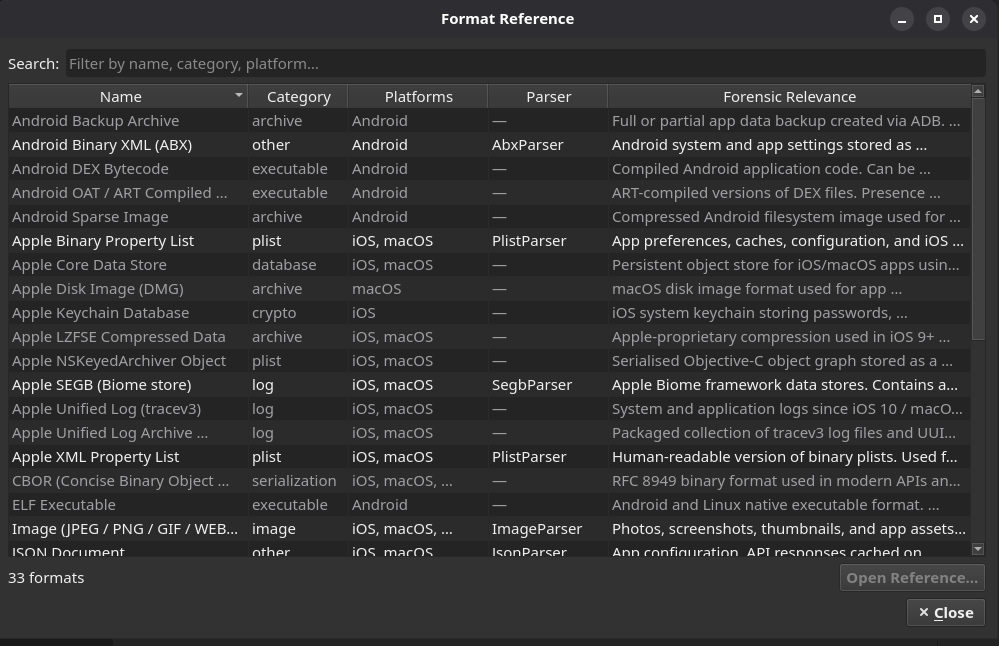
Task: Close window using title bar X
Action: coord(974,19)
